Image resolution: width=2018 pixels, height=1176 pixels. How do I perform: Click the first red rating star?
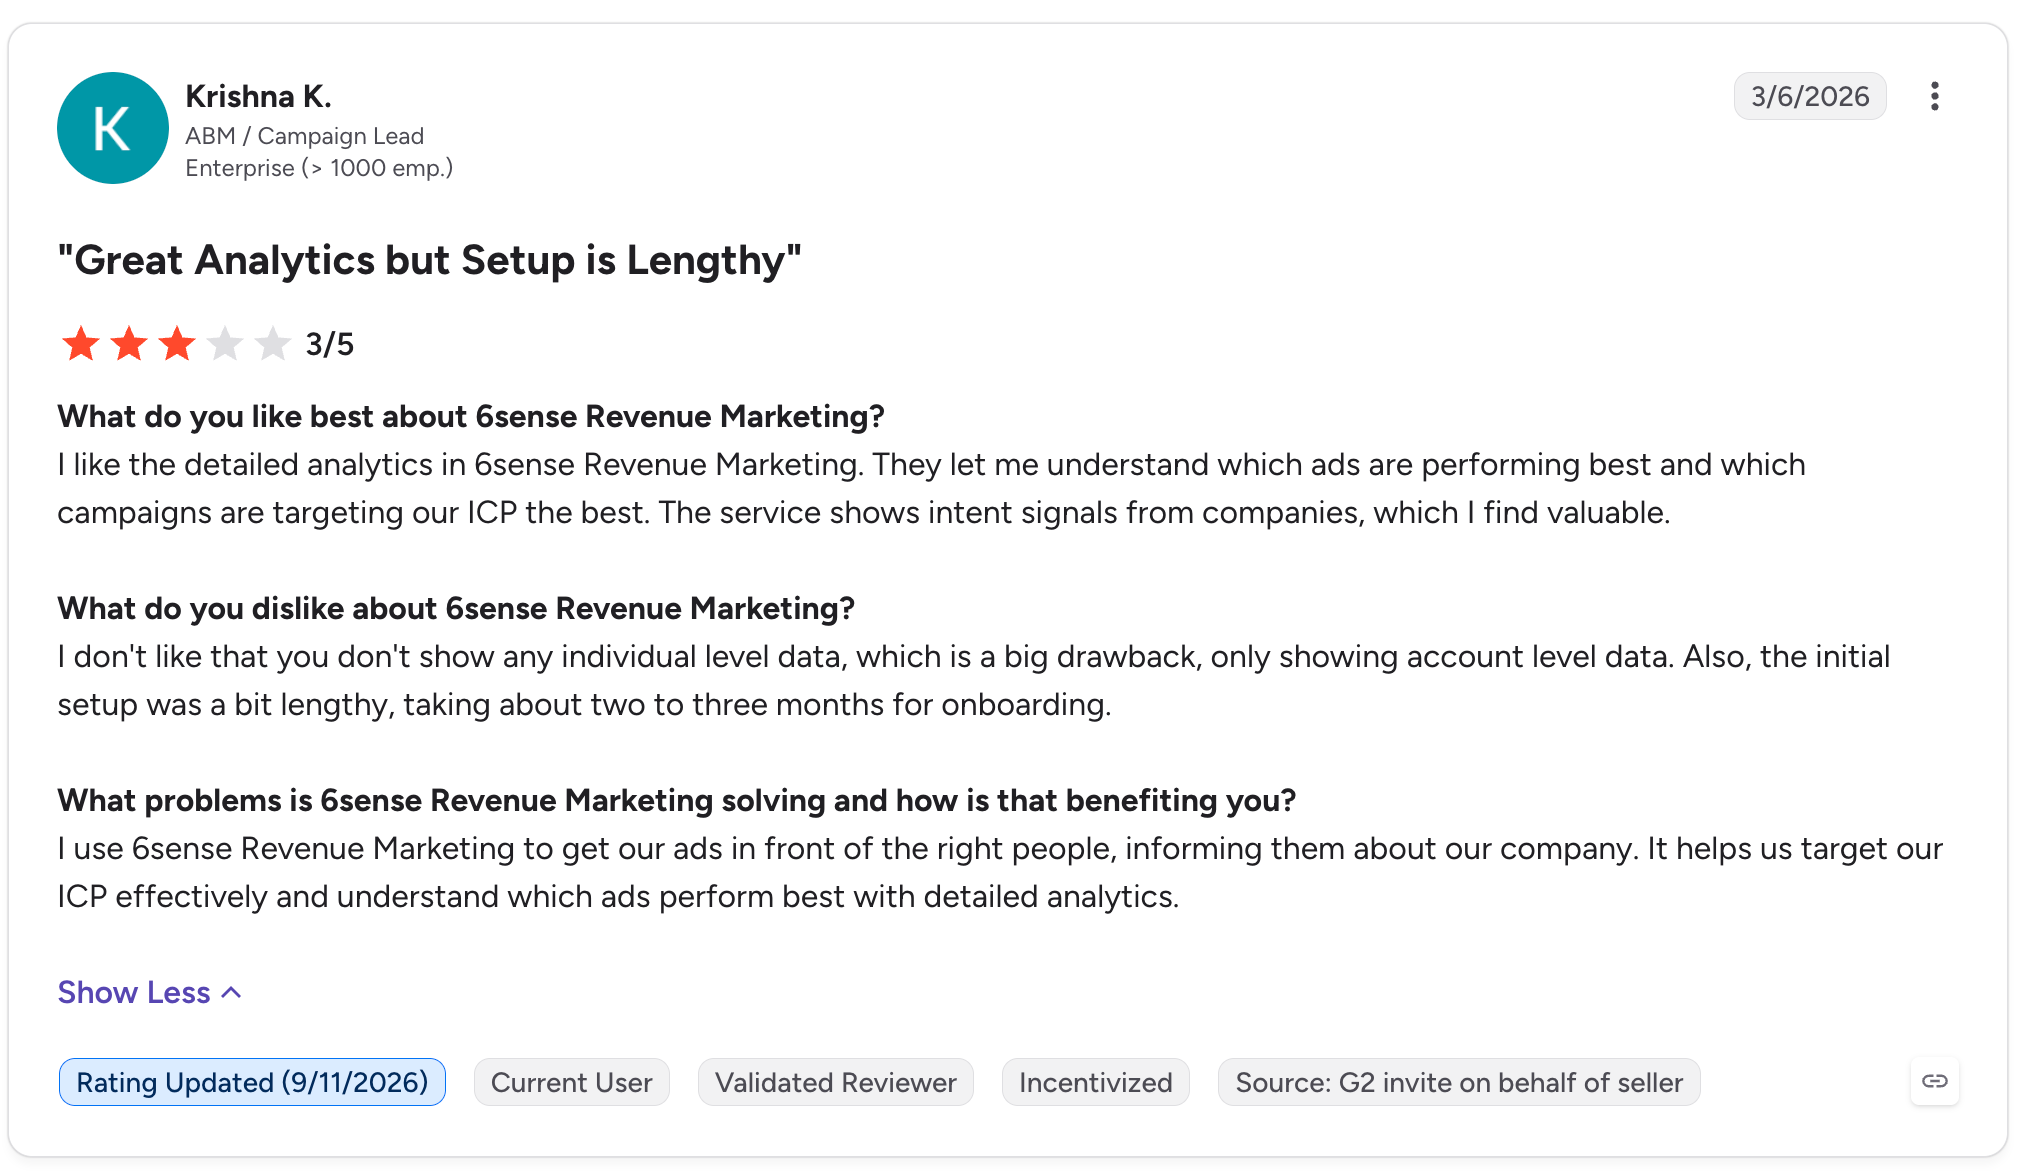coord(81,344)
